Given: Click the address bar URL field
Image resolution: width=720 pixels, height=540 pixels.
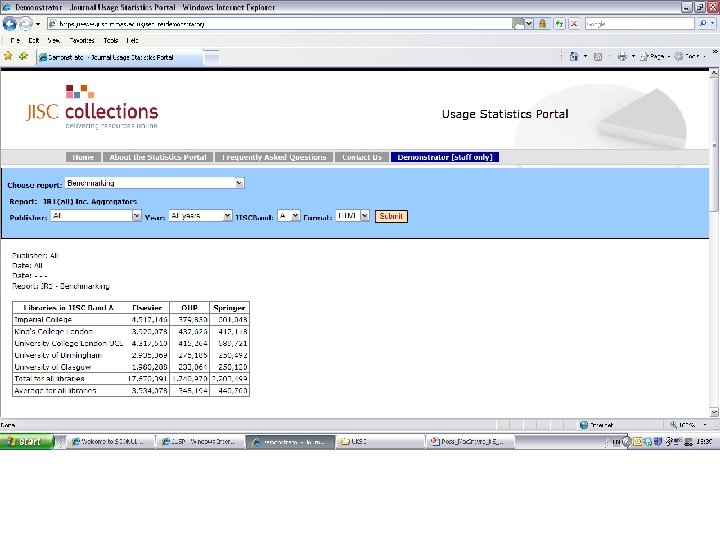Looking at the screenshot, I should click(x=280, y=24).
